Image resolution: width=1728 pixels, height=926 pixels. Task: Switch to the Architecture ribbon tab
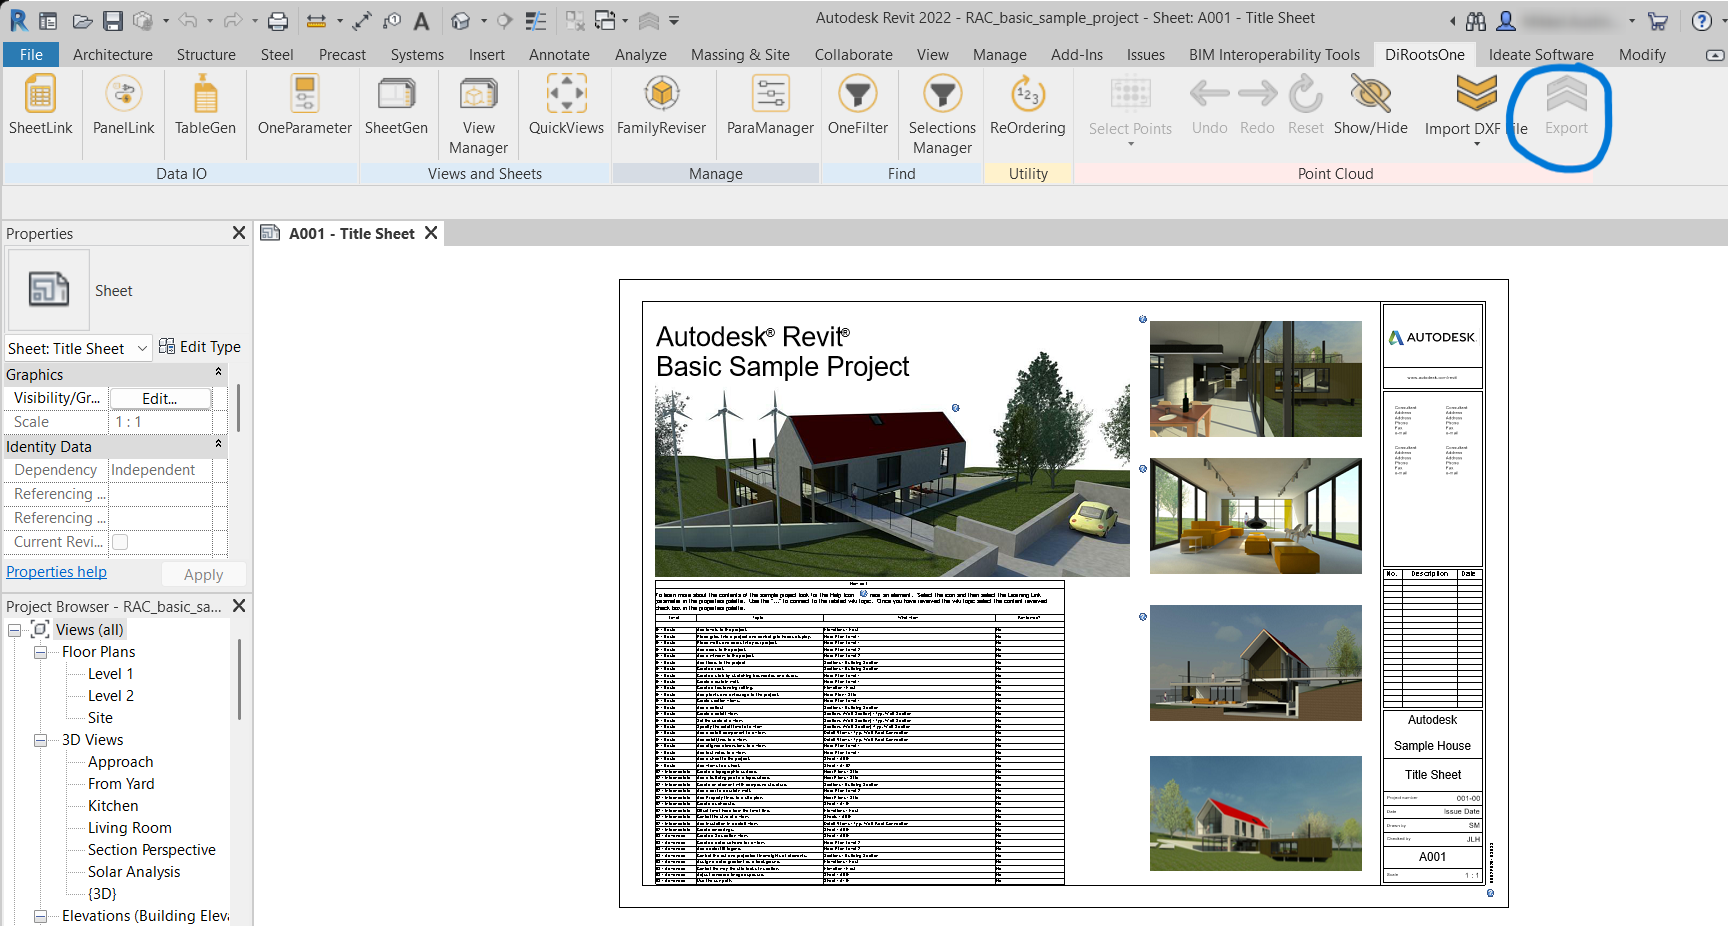(x=112, y=55)
